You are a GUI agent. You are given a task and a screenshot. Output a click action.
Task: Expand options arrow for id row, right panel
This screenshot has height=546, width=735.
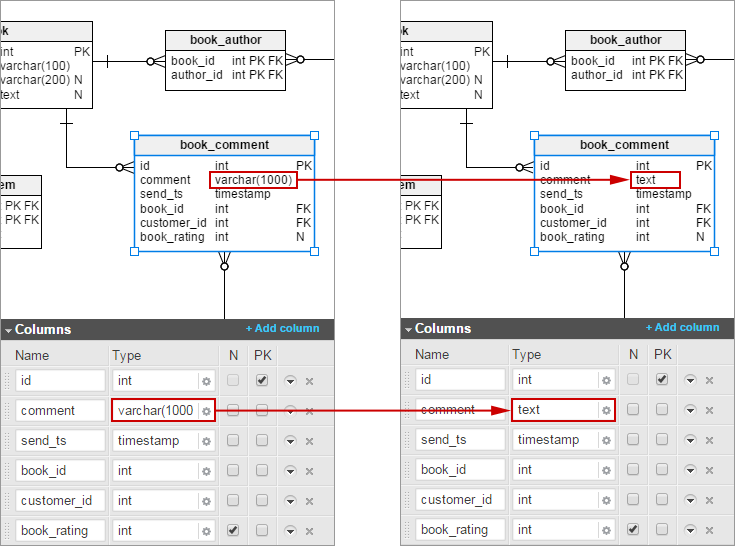(690, 380)
